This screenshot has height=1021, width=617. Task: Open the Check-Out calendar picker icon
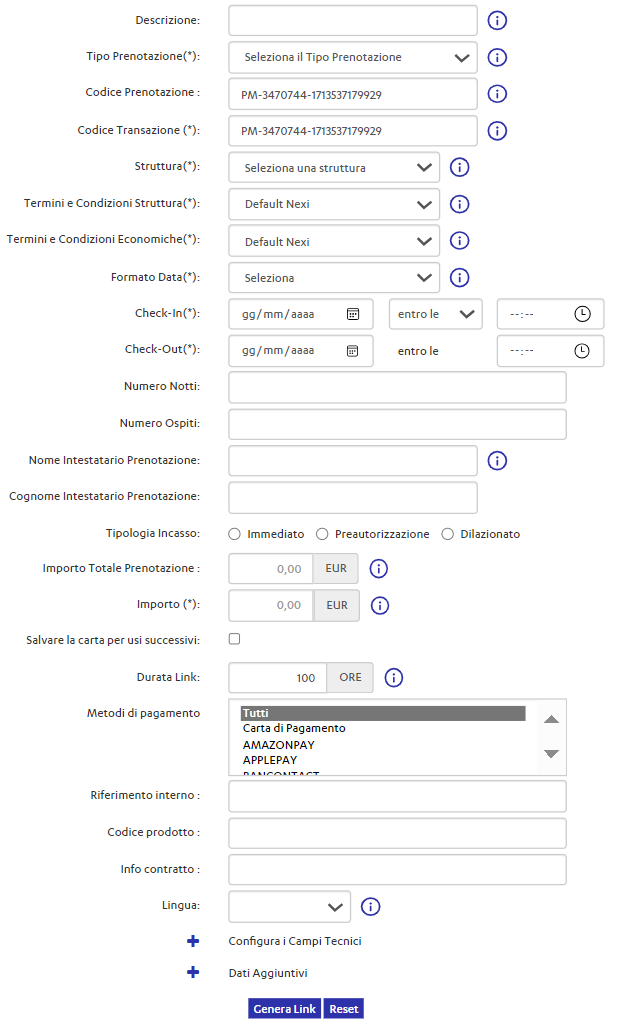tap(353, 351)
